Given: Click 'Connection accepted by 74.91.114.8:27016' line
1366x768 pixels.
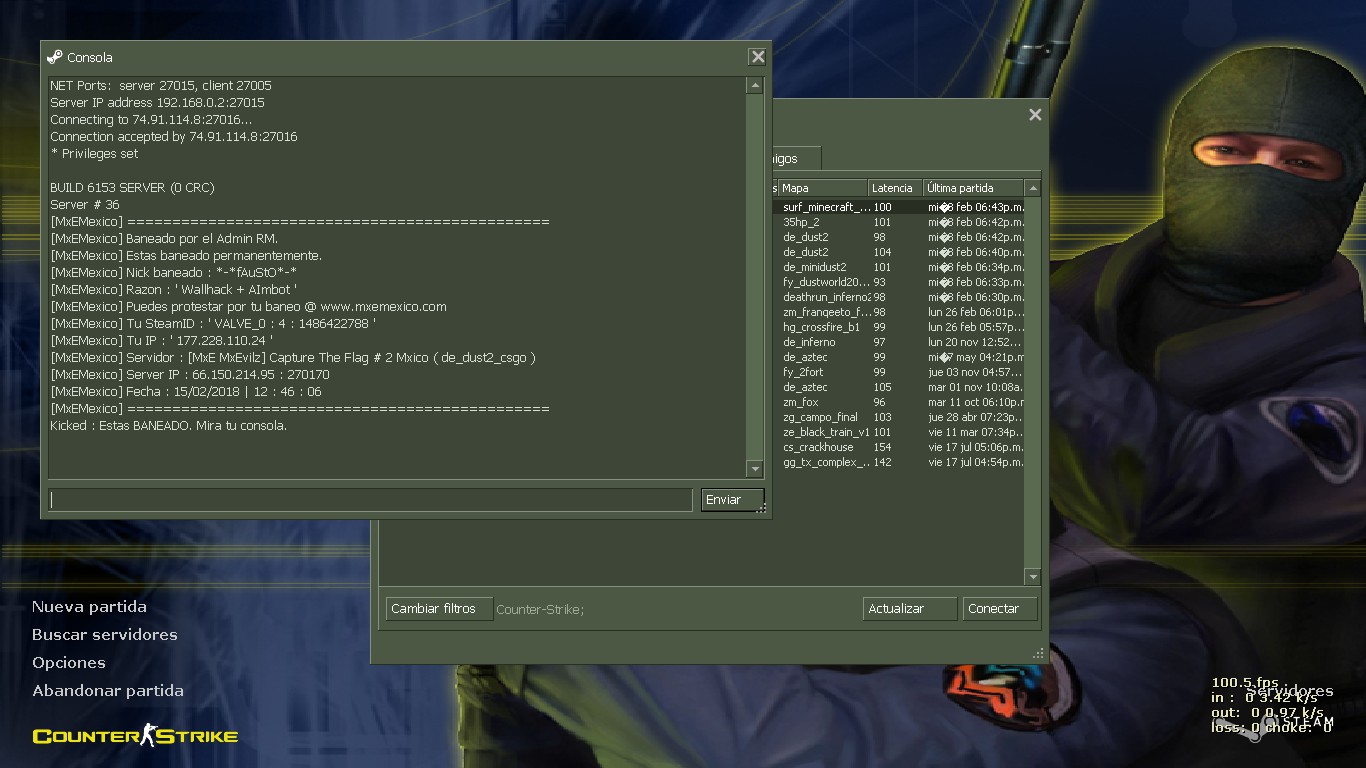Looking at the screenshot, I should (x=174, y=137).
